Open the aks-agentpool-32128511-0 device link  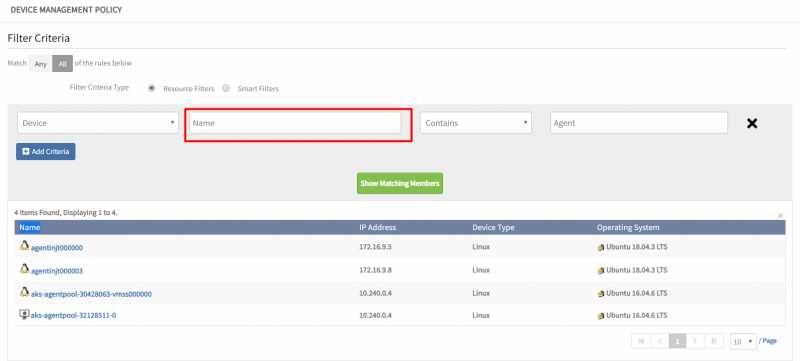click(x=73, y=315)
